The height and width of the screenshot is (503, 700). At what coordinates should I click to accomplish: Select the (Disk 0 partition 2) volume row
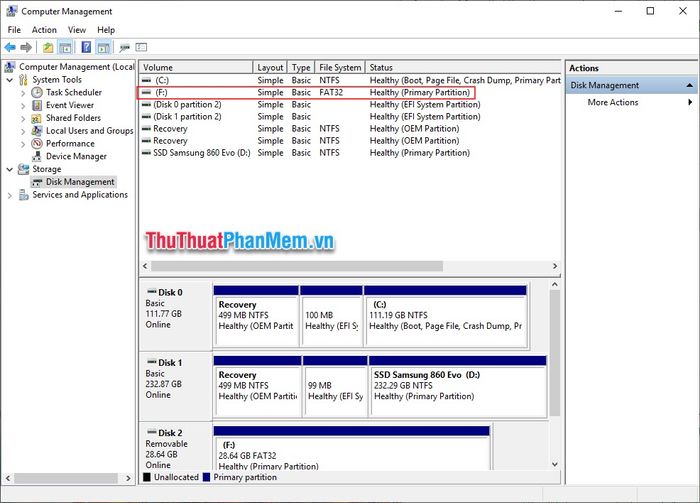click(x=350, y=104)
